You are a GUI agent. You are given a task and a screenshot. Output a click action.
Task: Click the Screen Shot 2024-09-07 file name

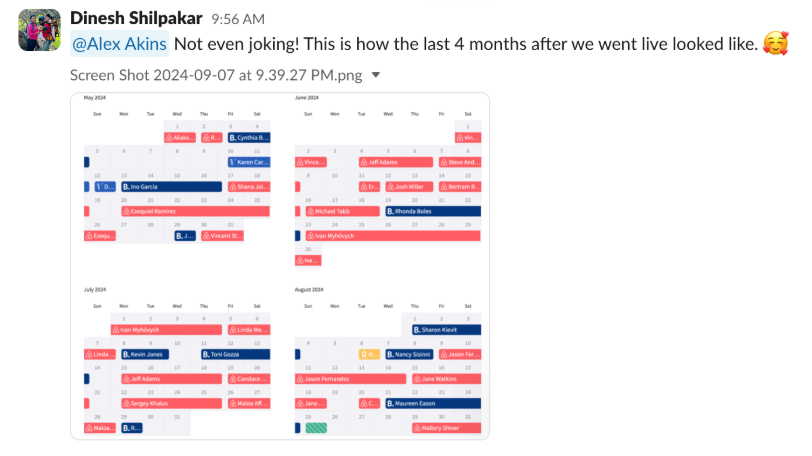(216, 76)
